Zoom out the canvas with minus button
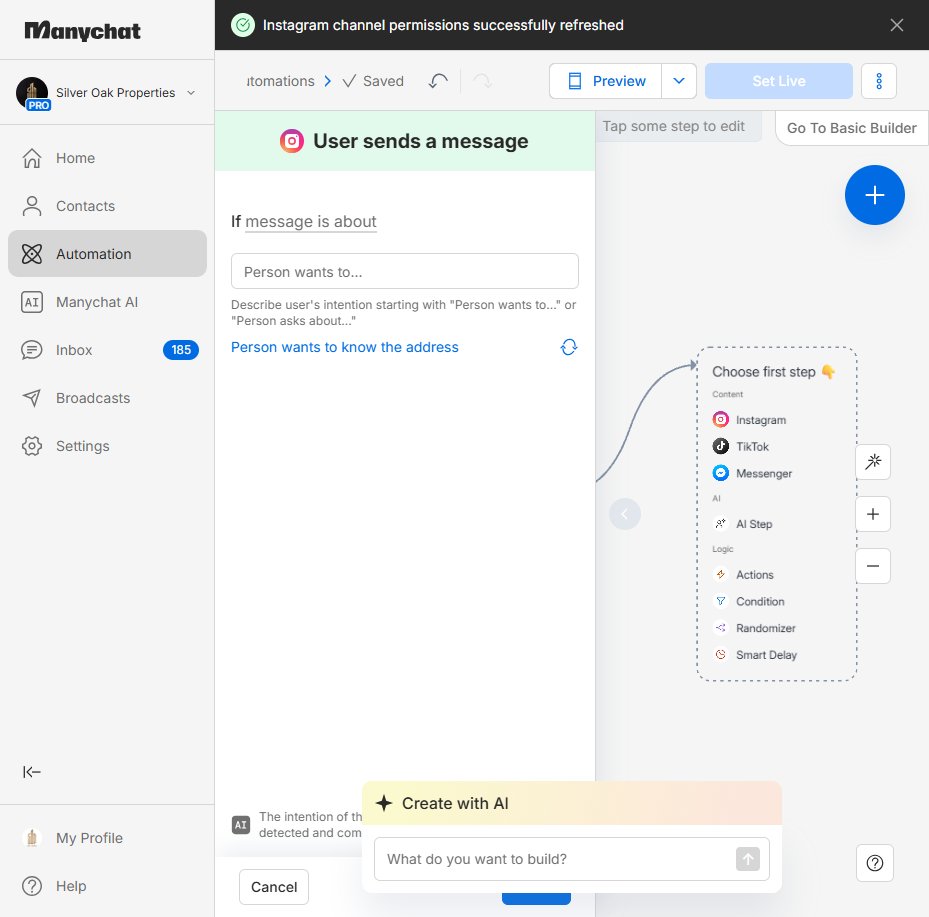 873,566
